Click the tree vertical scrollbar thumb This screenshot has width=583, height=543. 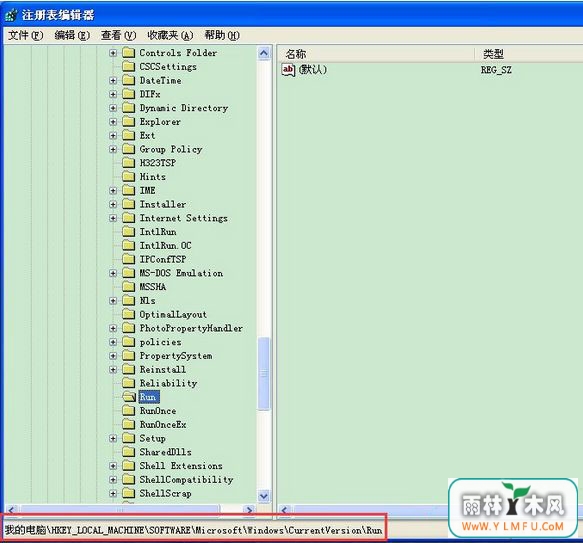point(264,373)
